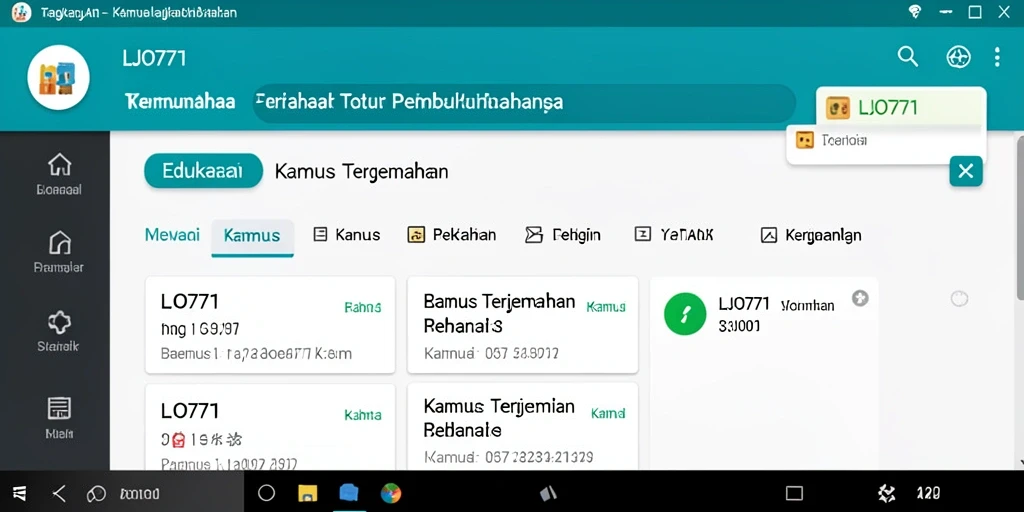Close the popup with teal X button
The image size is (1024, 512).
(966, 172)
